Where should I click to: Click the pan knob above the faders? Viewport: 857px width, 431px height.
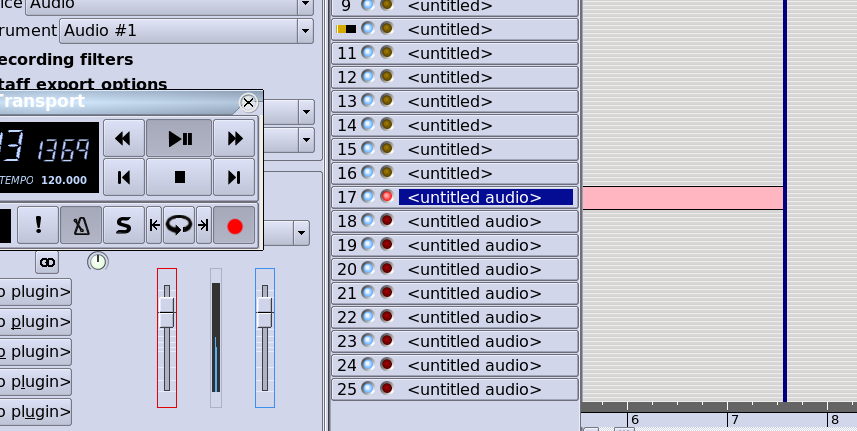click(97, 261)
